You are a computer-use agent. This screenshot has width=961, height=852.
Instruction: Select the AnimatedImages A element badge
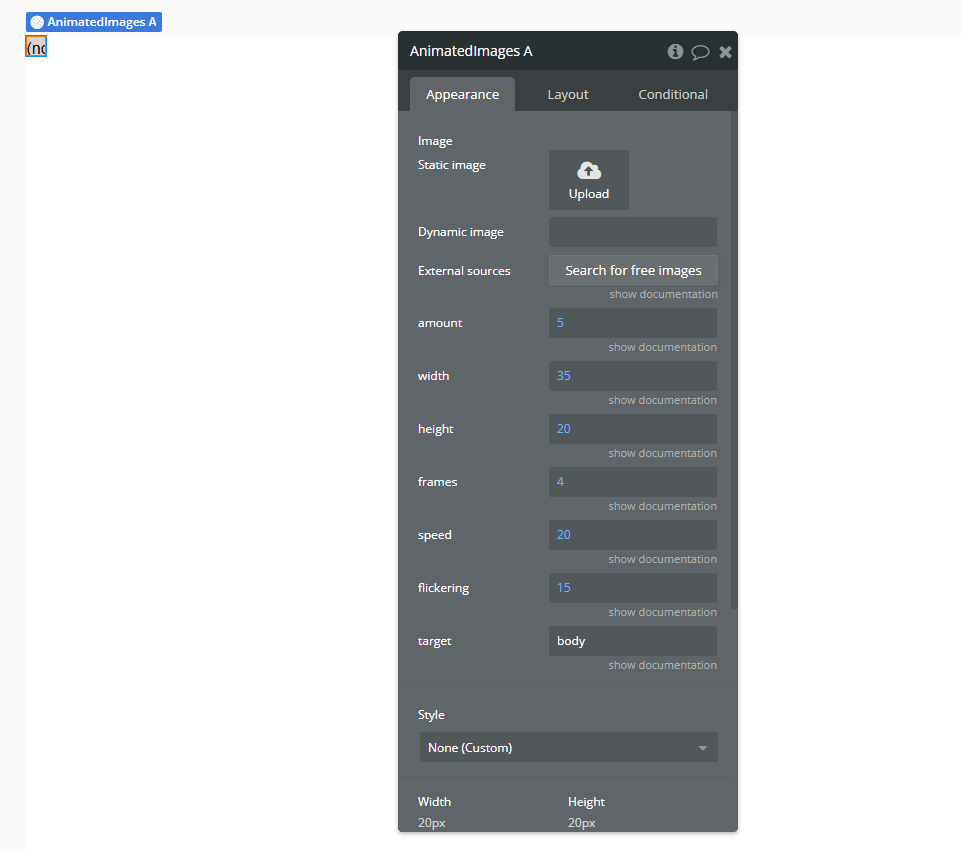tap(93, 21)
